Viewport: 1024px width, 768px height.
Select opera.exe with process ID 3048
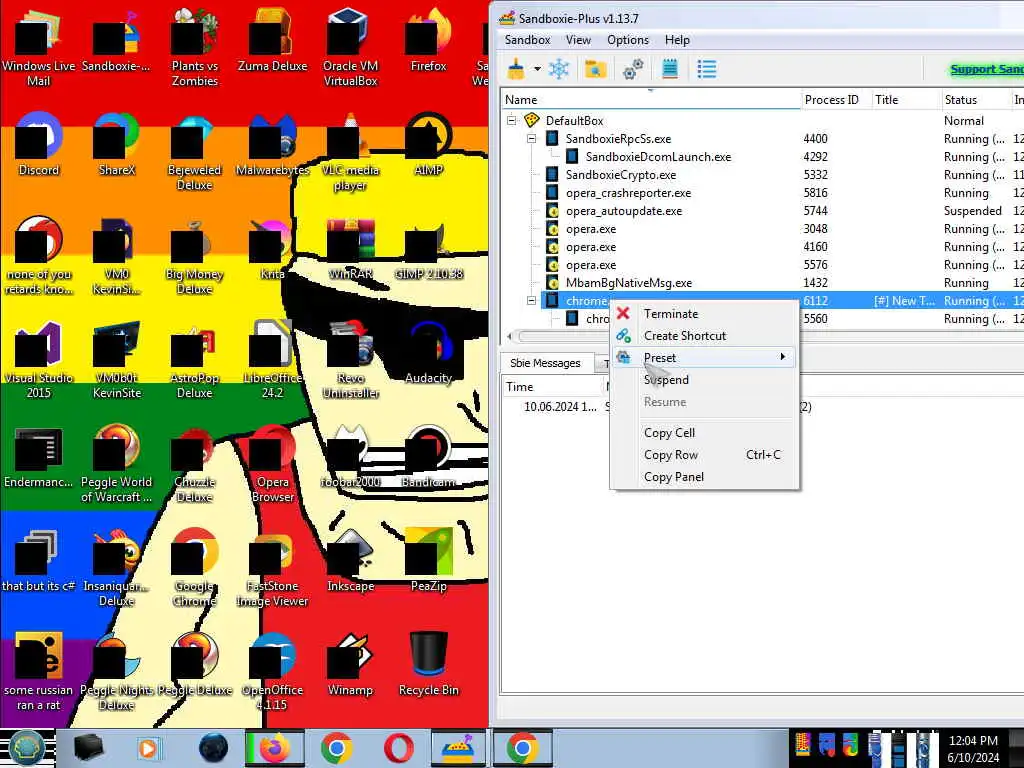762,229
